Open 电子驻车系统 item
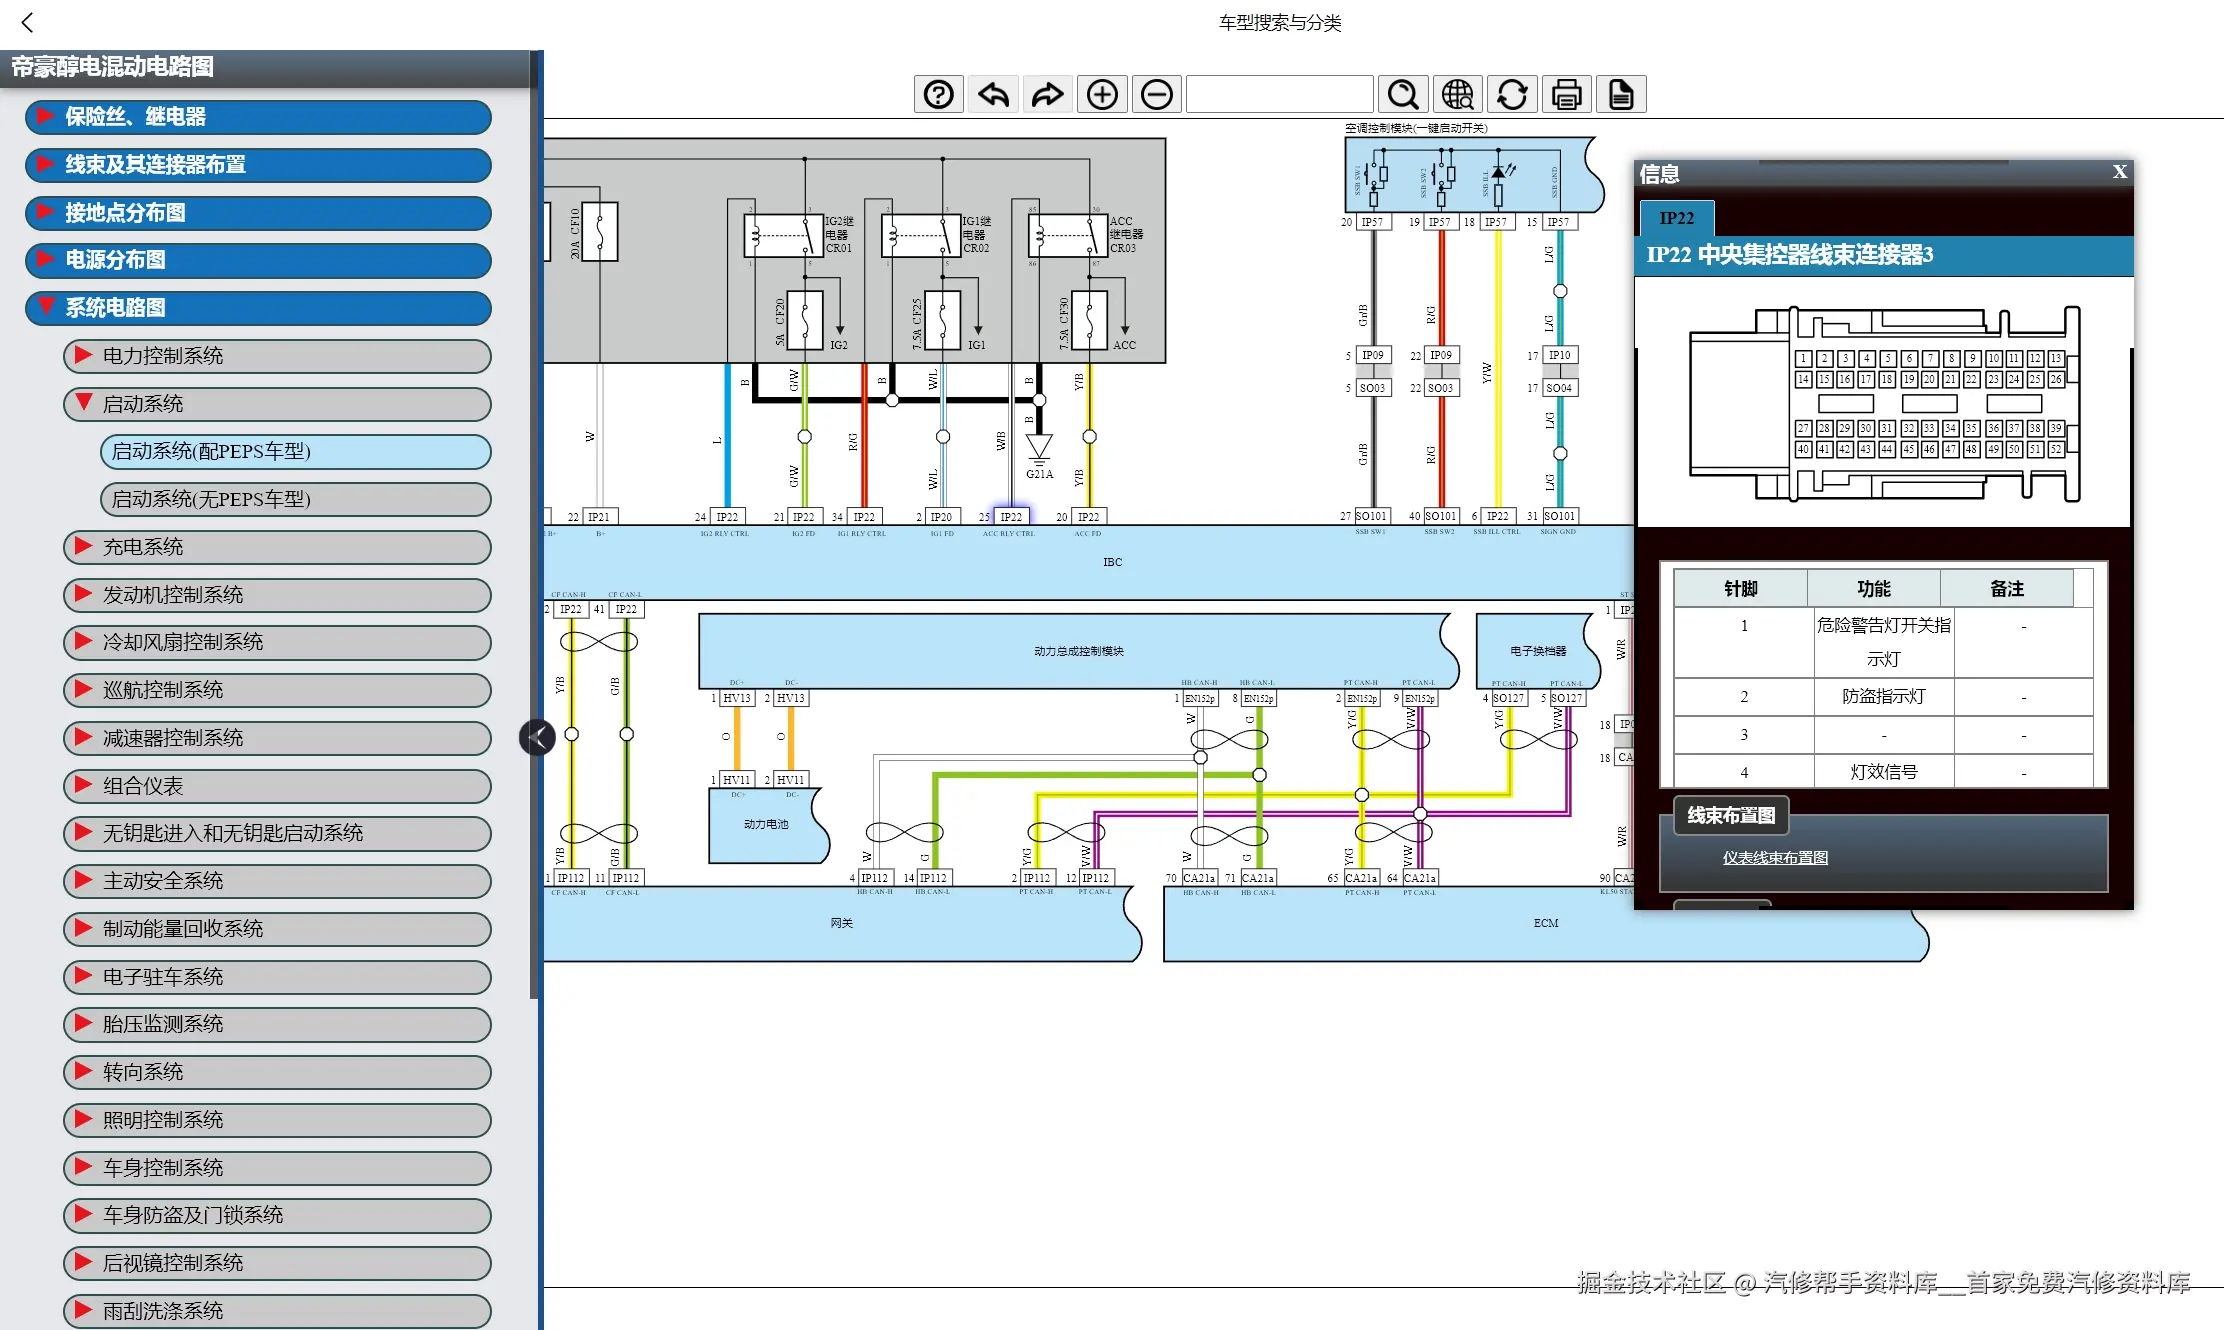The height and width of the screenshot is (1330, 2224). click(x=277, y=977)
